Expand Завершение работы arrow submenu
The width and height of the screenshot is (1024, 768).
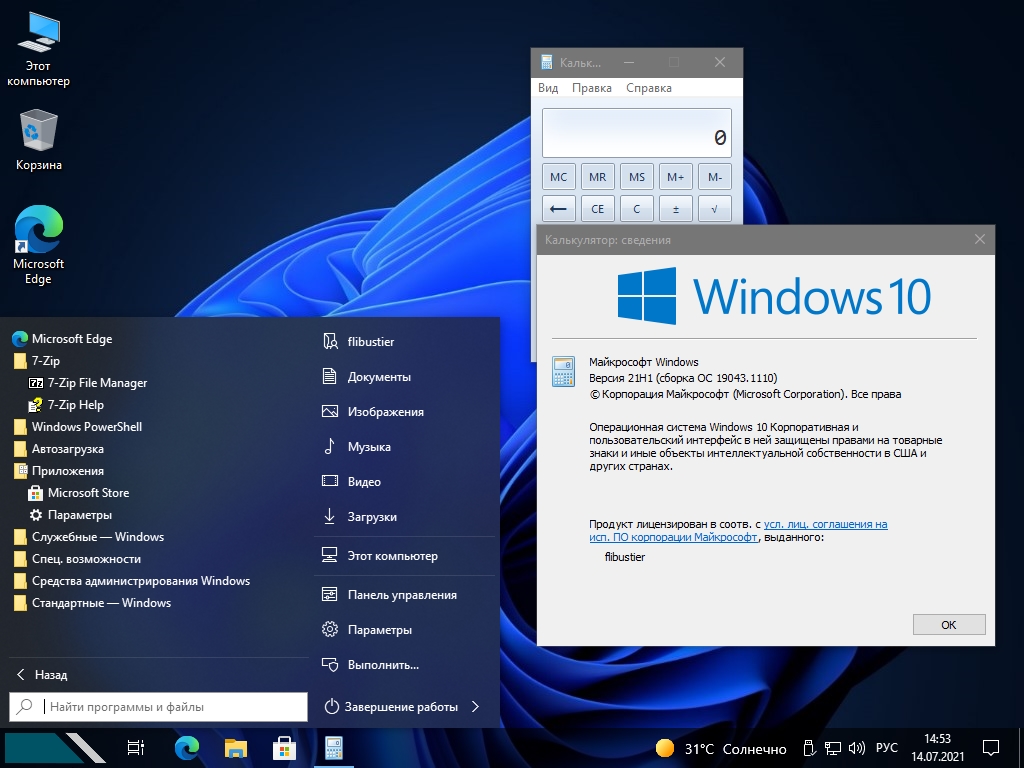[x=475, y=707]
